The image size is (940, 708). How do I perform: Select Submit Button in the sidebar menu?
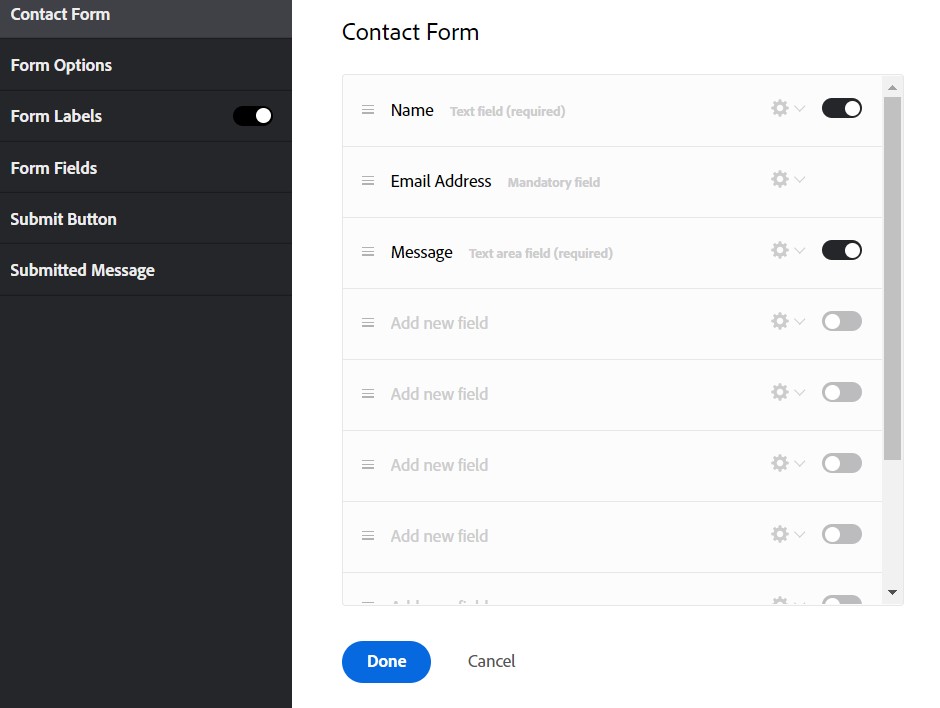point(63,219)
